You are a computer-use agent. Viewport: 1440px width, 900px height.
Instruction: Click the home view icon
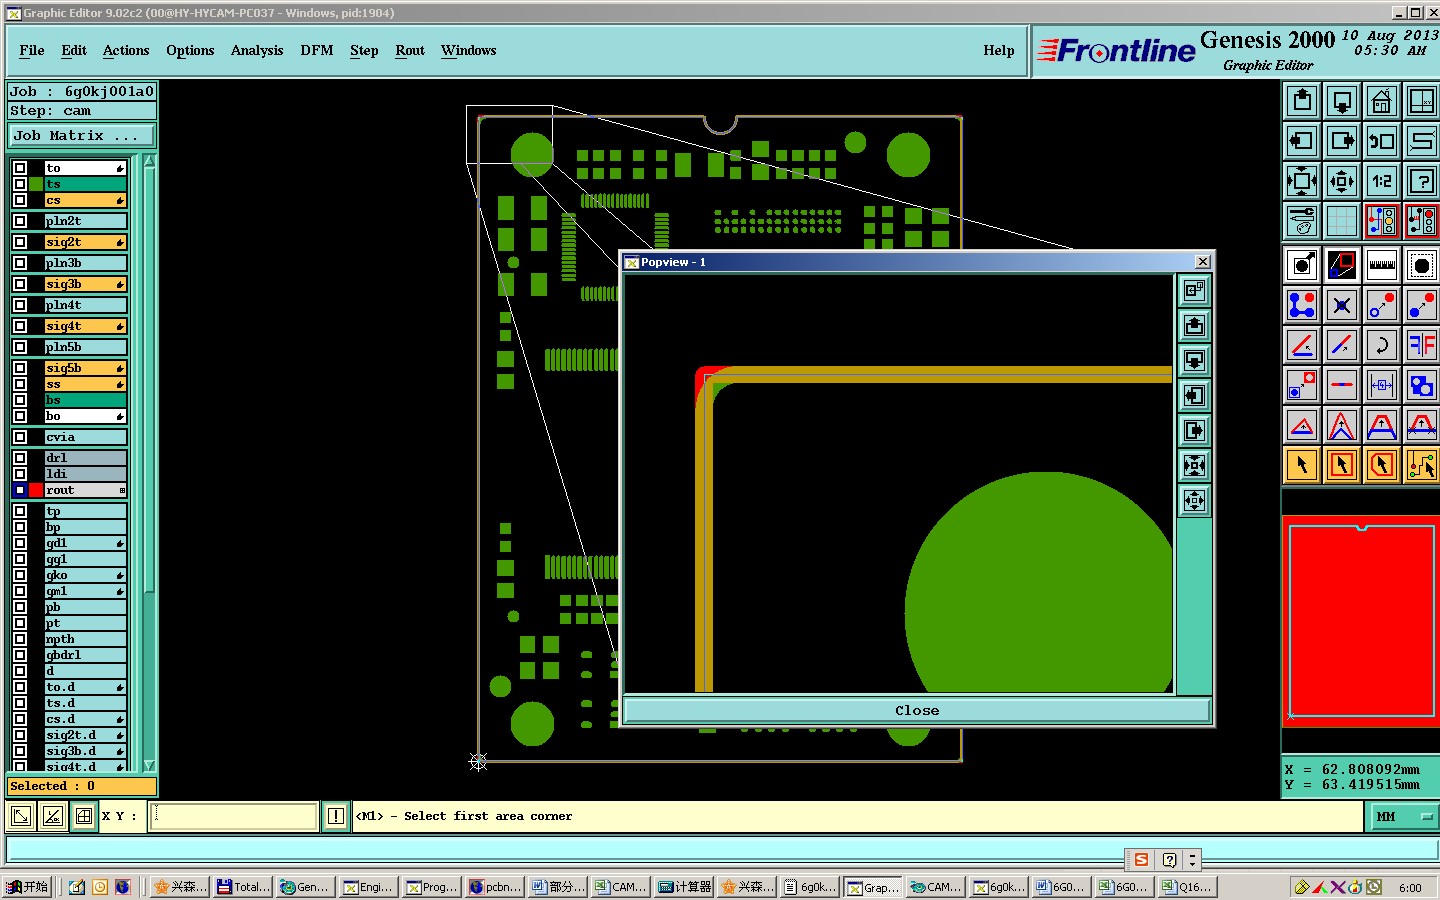[1382, 101]
